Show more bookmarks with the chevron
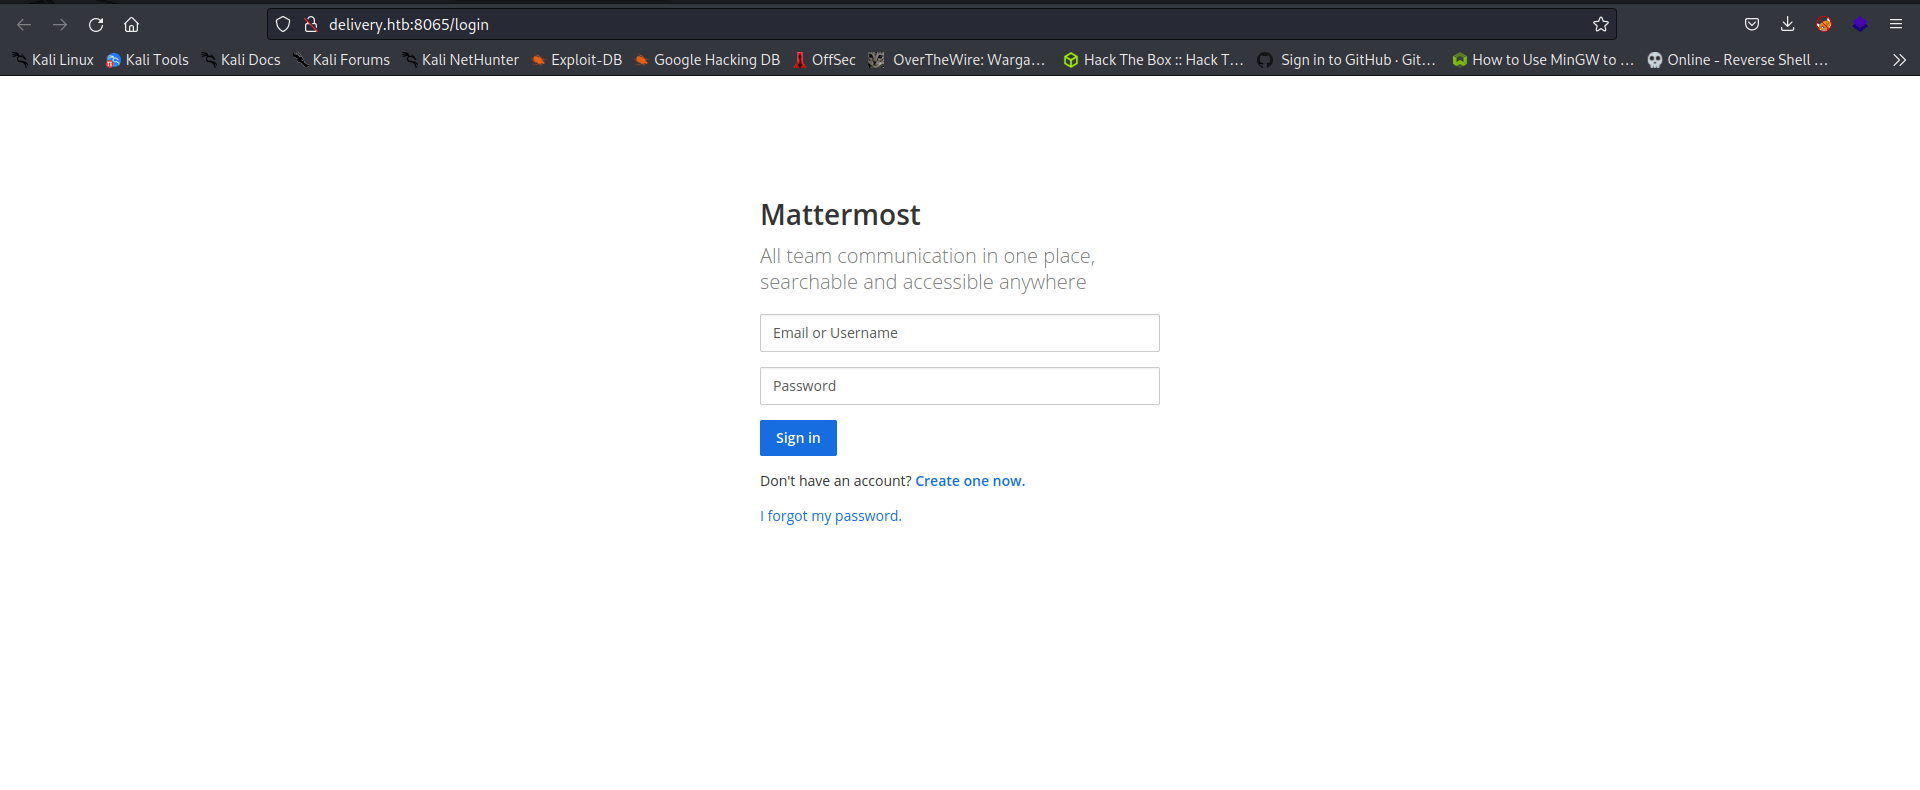Image resolution: width=1920 pixels, height=790 pixels. click(1899, 60)
